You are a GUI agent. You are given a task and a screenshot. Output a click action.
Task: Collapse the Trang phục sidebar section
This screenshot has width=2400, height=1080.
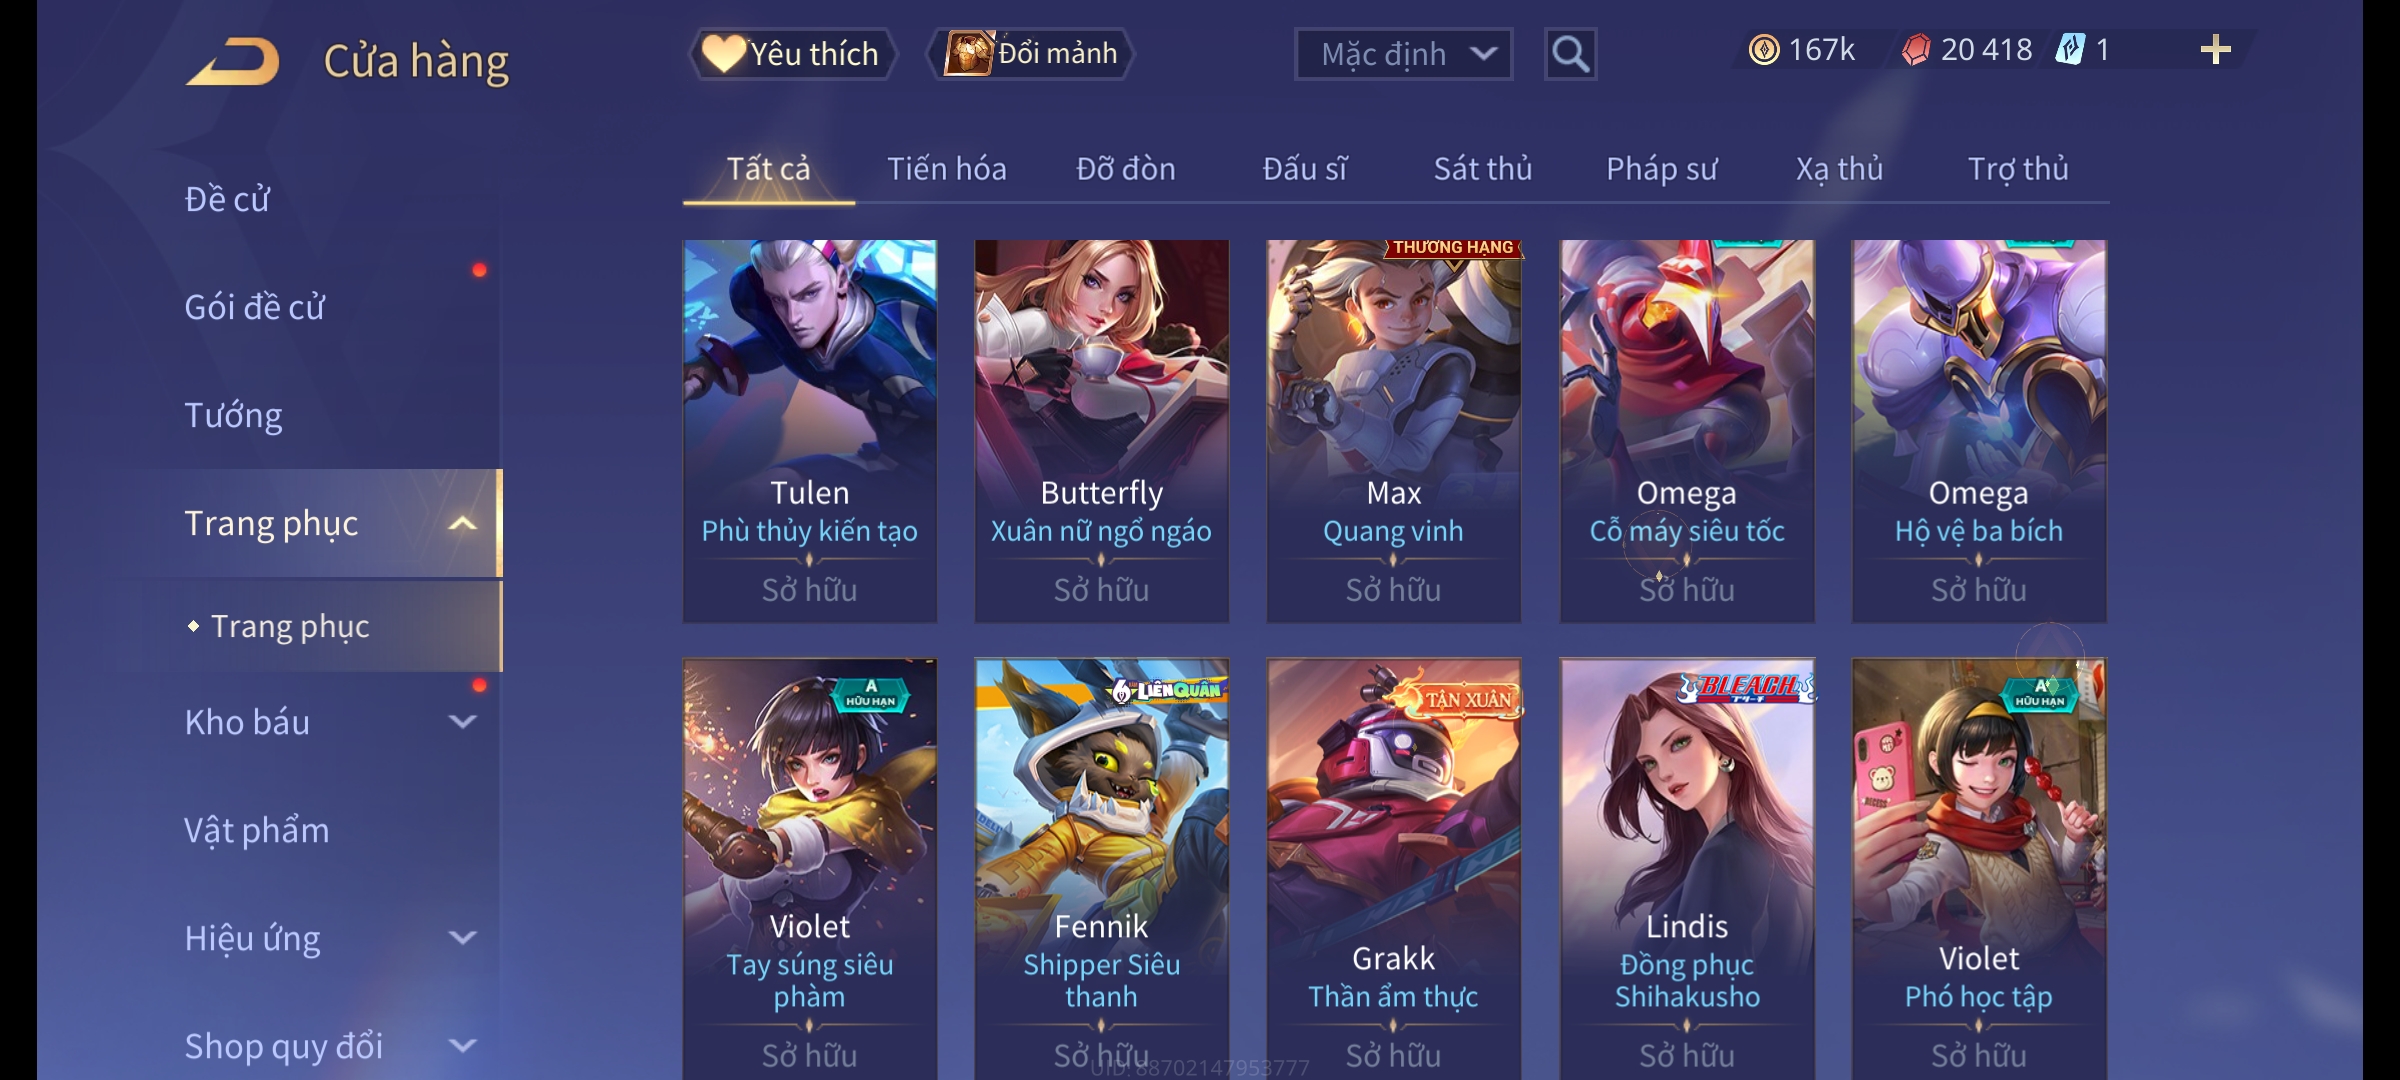pyautogui.click(x=462, y=523)
